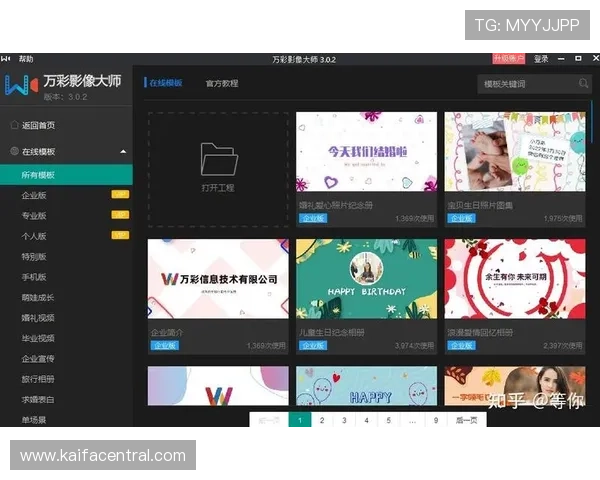Click the 返回首页 button
The width and height of the screenshot is (600, 480).
[x=38, y=125]
